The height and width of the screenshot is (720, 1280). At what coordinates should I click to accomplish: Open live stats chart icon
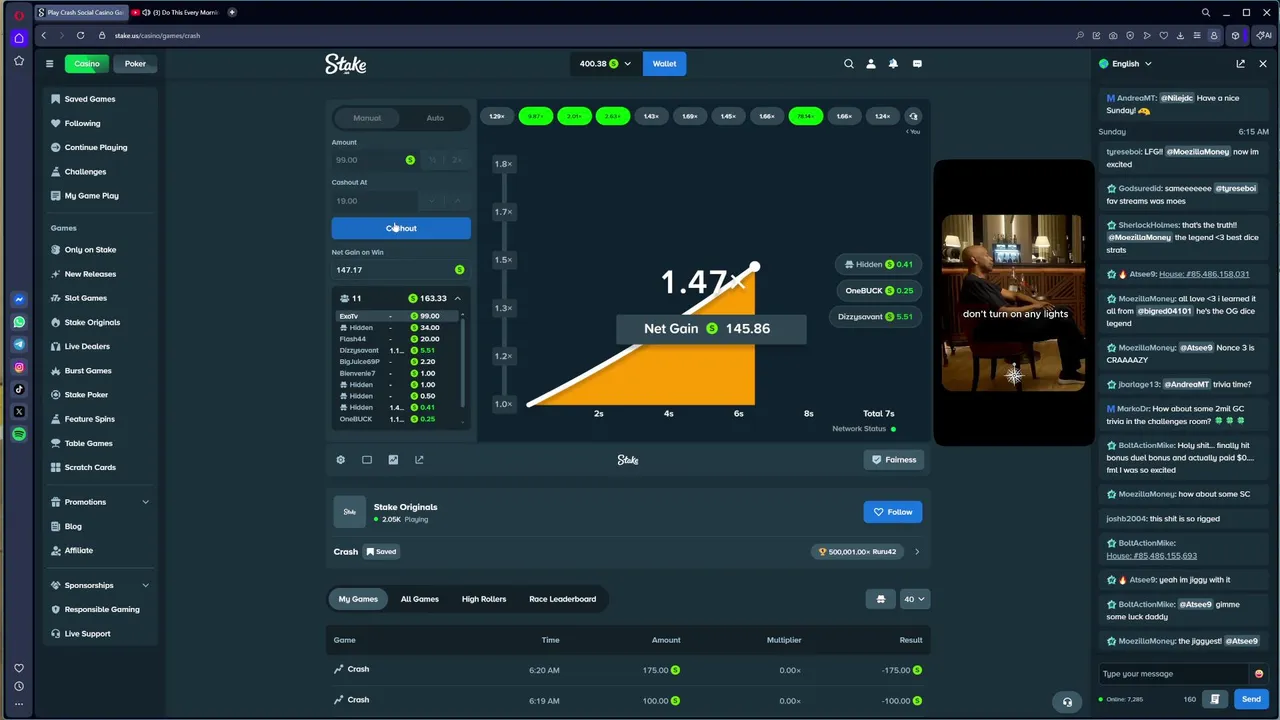pyautogui.click(x=393, y=460)
